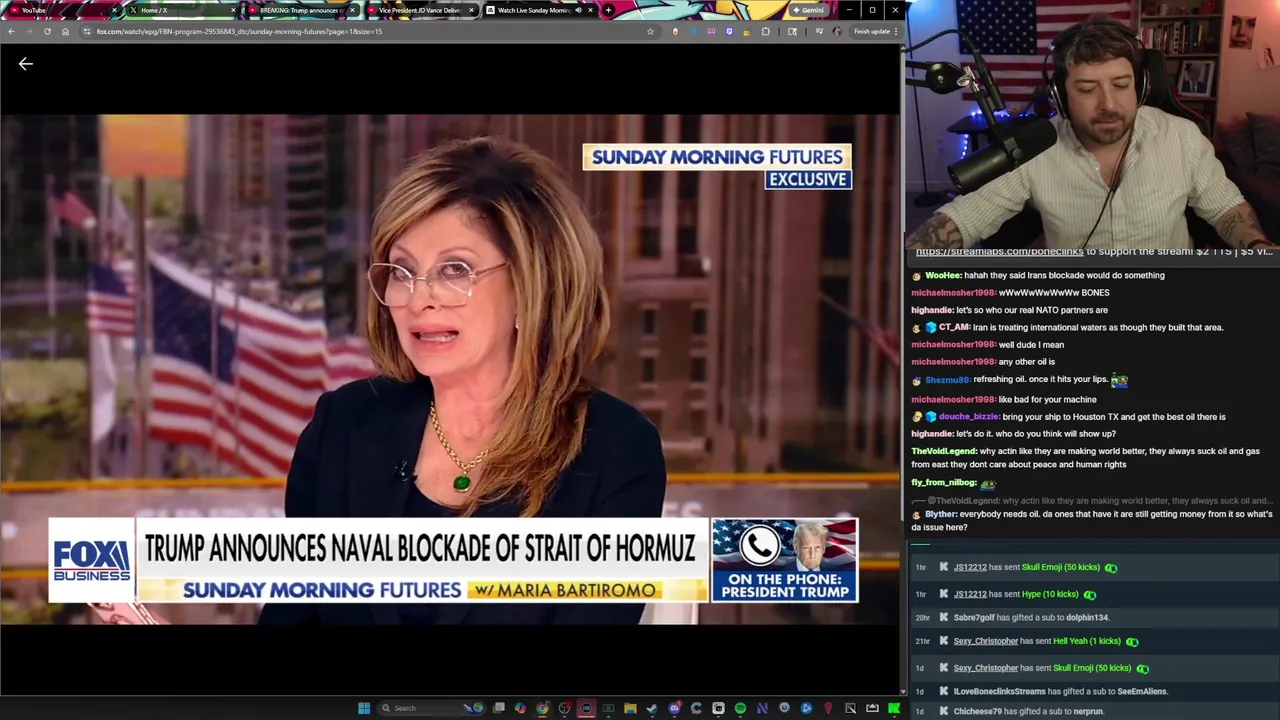
Task: Close the Vice President JD Vance tab
Action: [x=472, y=10]
